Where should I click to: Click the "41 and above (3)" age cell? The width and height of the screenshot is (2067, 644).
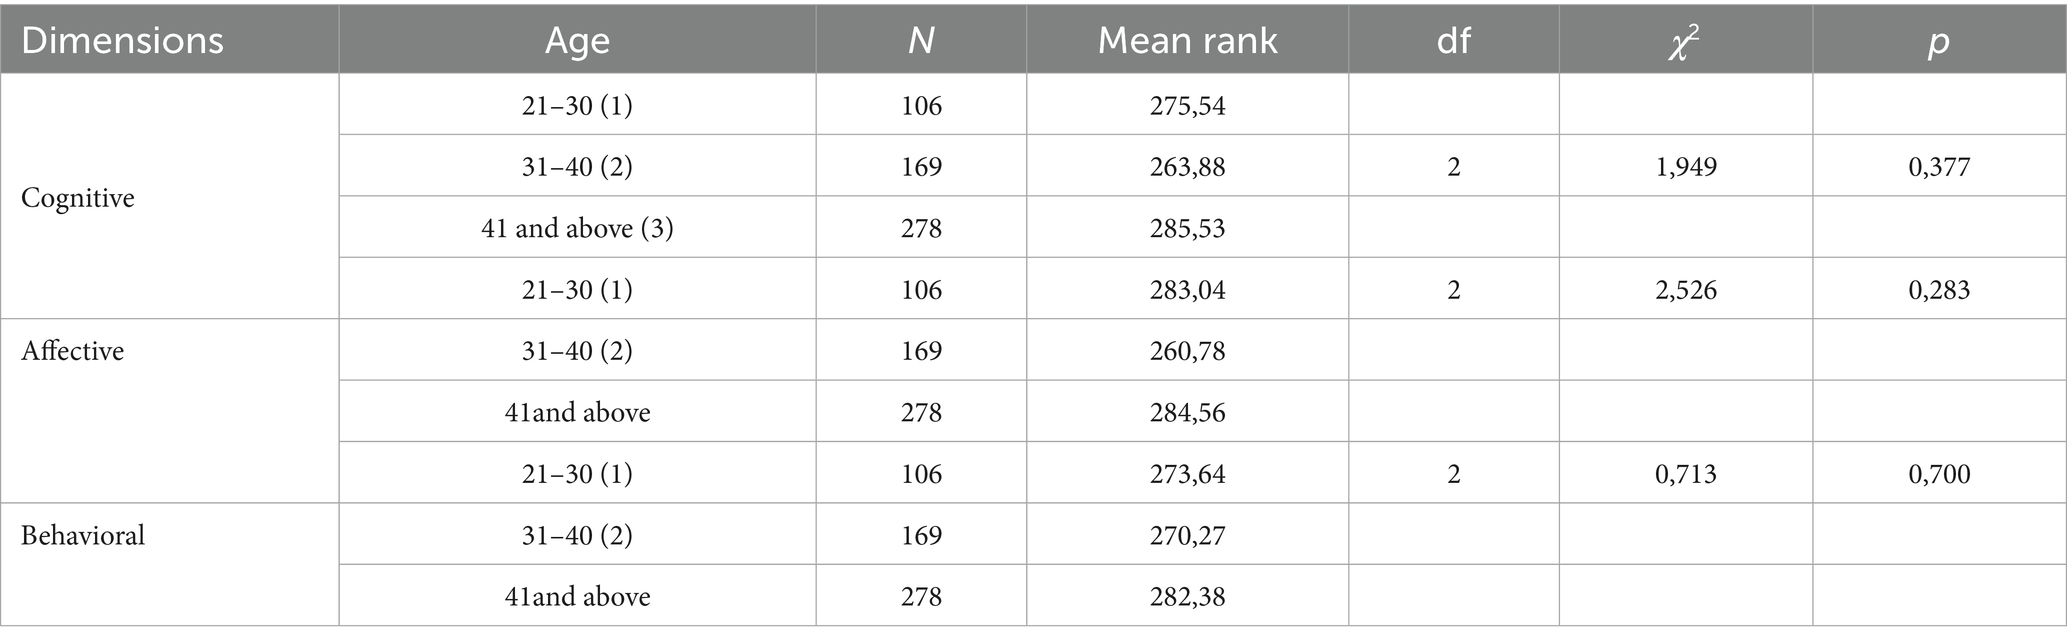tap(577, 228)
